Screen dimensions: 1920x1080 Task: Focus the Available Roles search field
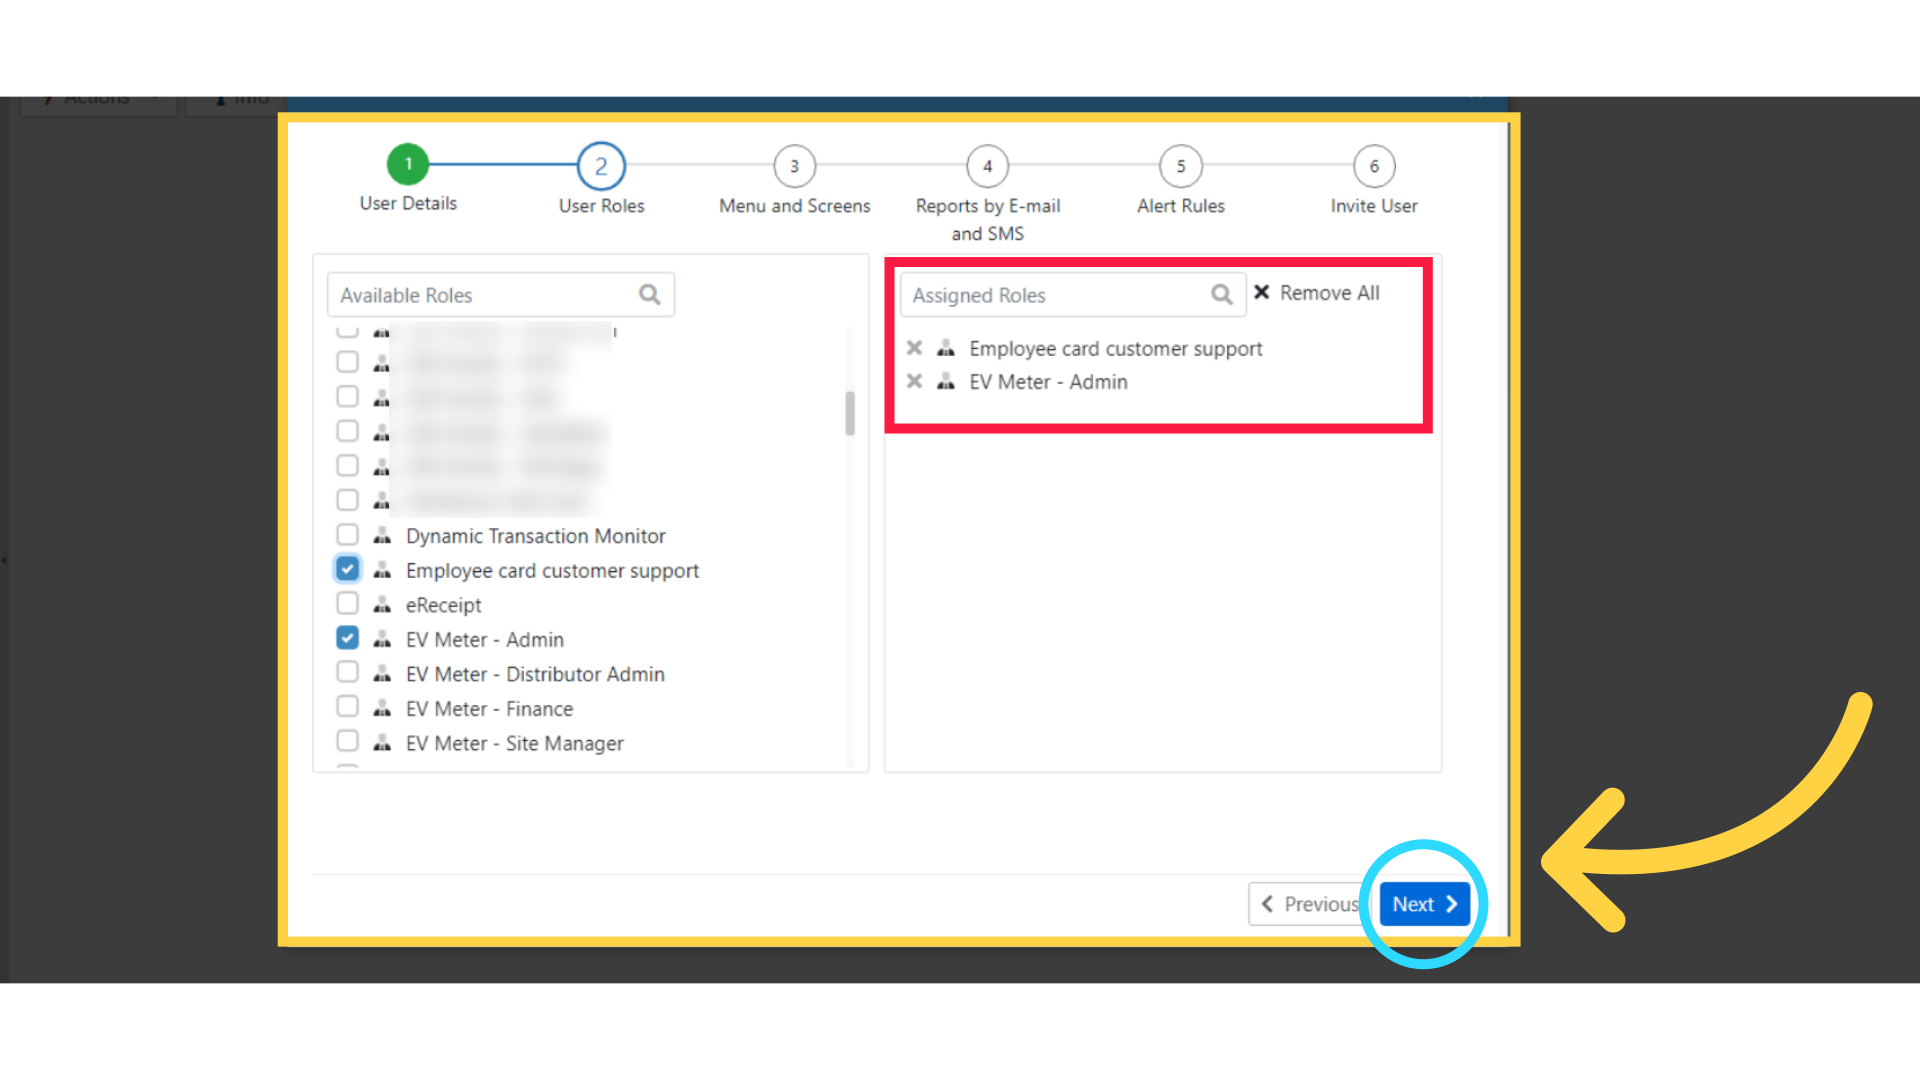(501, 295)
